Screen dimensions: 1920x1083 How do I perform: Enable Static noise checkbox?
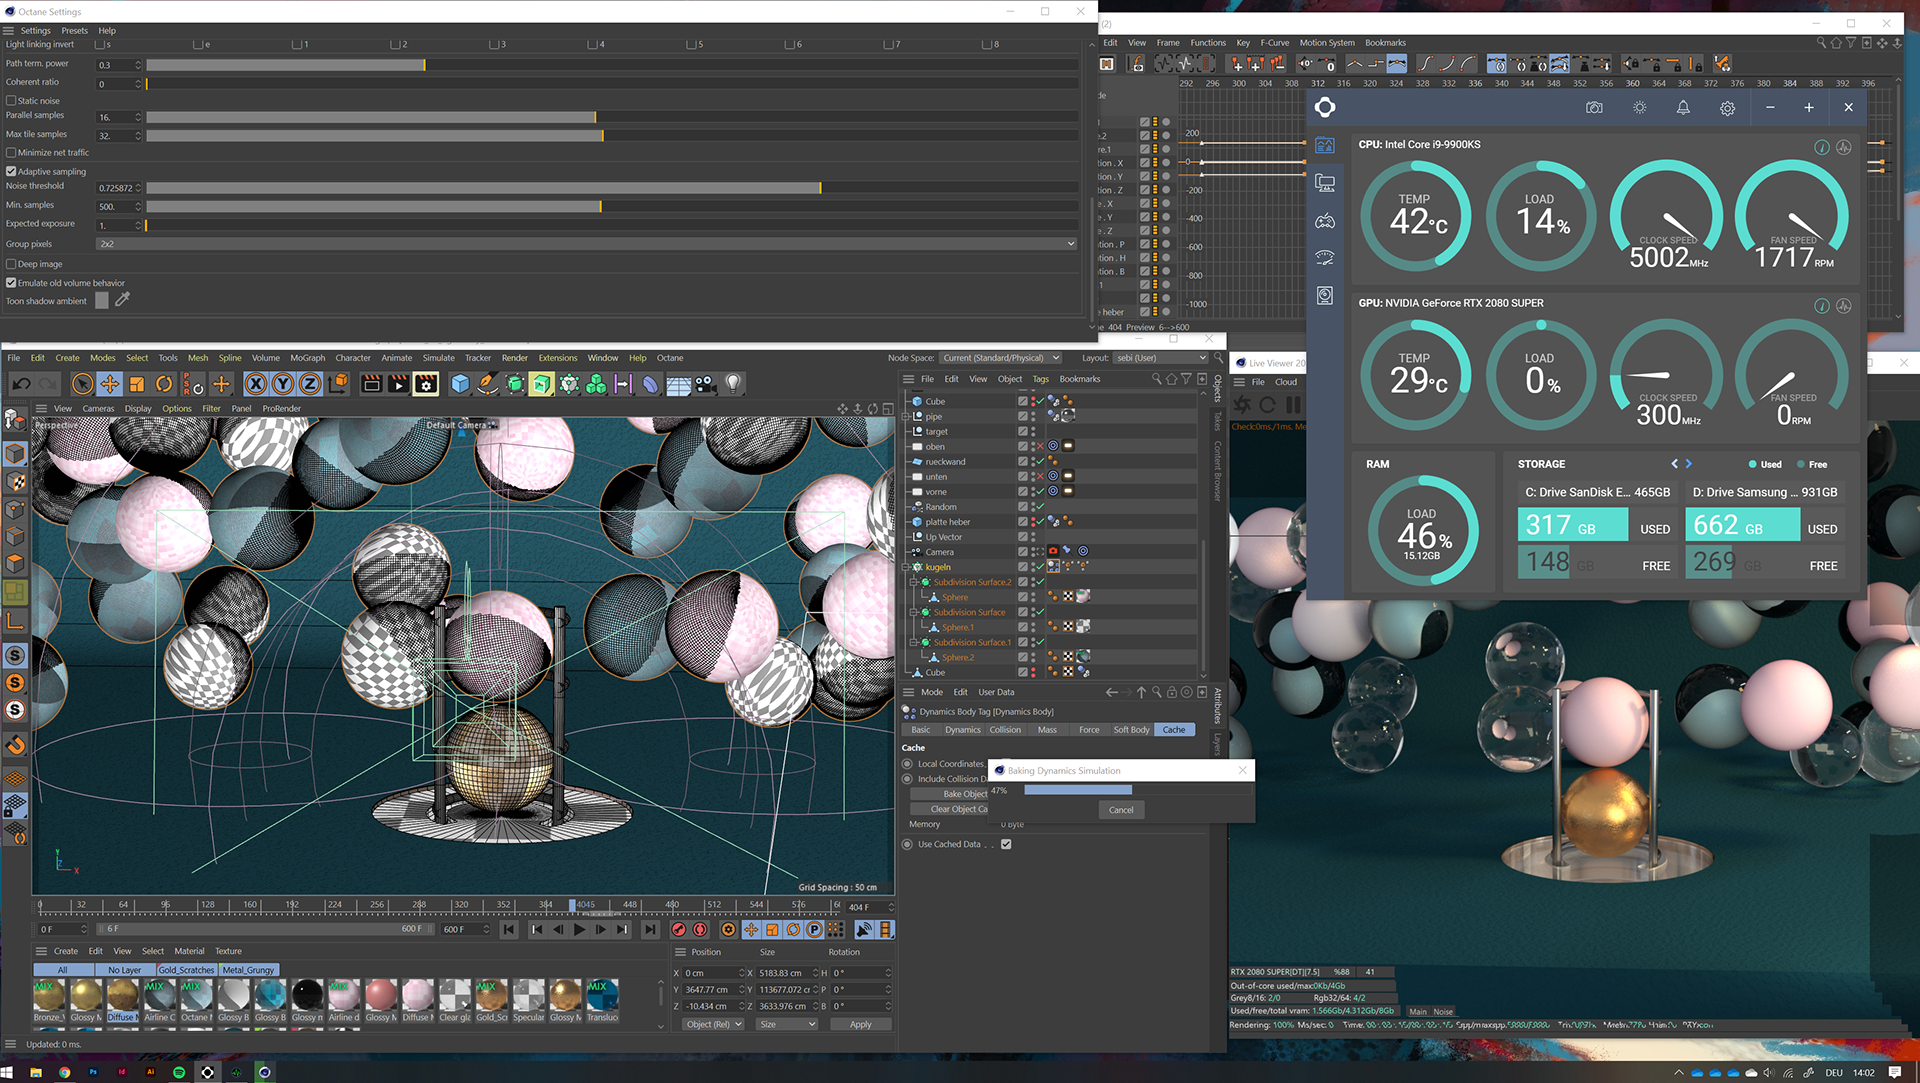point(11,101)
